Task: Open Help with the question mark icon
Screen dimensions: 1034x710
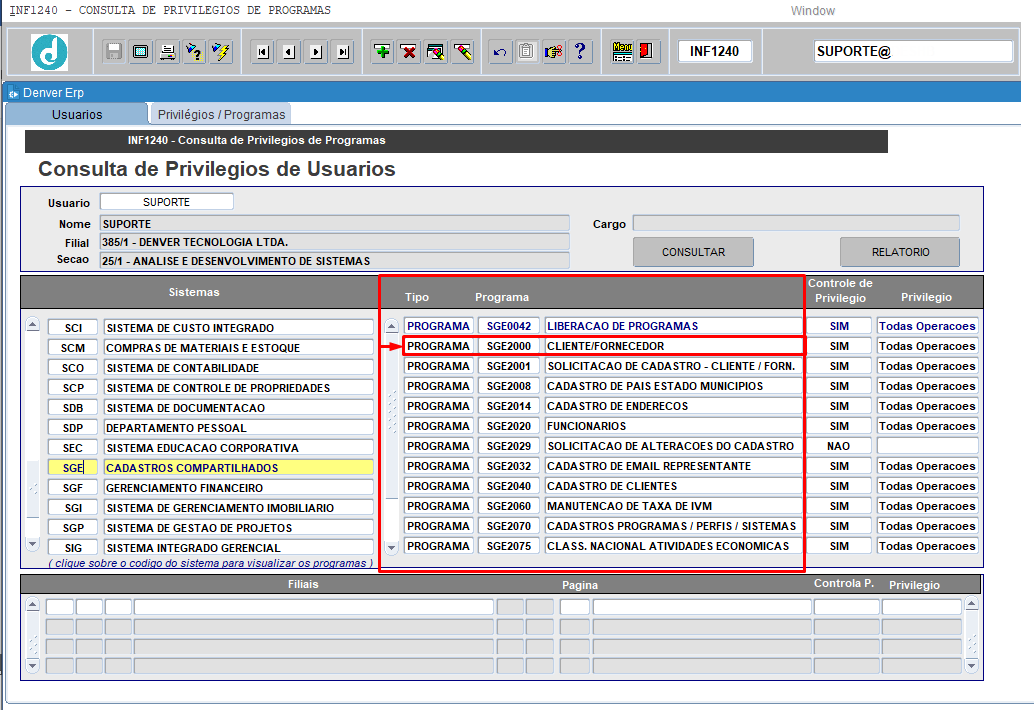Action: click(x=580, y=51)
